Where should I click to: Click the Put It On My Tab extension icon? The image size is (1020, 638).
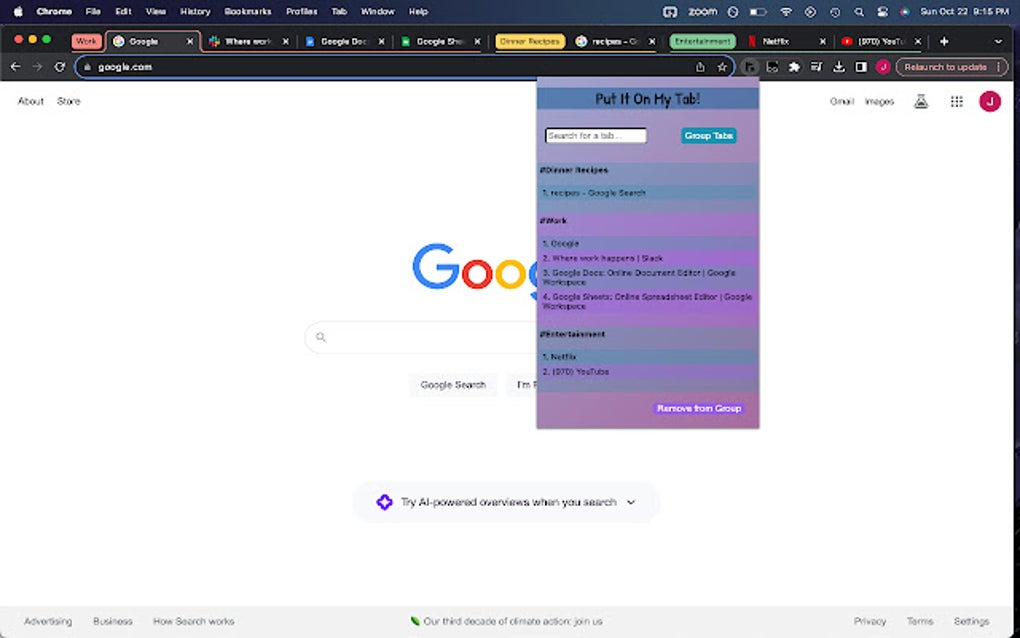pyautogui.click(x=750, y=67)
